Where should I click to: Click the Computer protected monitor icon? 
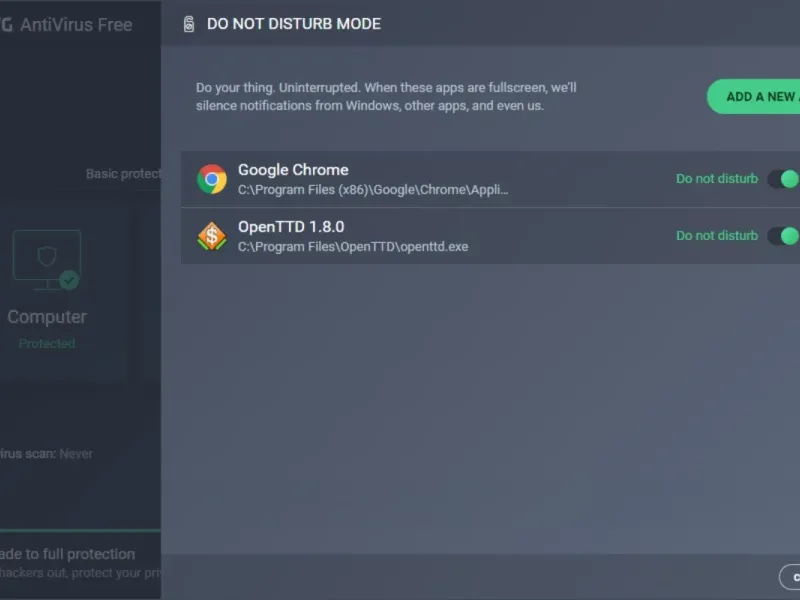[x=47, y=260]
